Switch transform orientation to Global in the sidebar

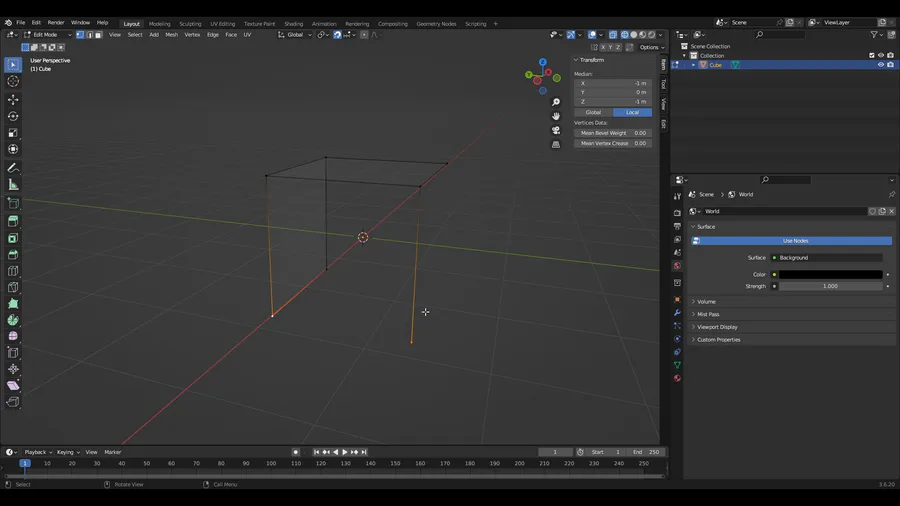click(593, 112)
